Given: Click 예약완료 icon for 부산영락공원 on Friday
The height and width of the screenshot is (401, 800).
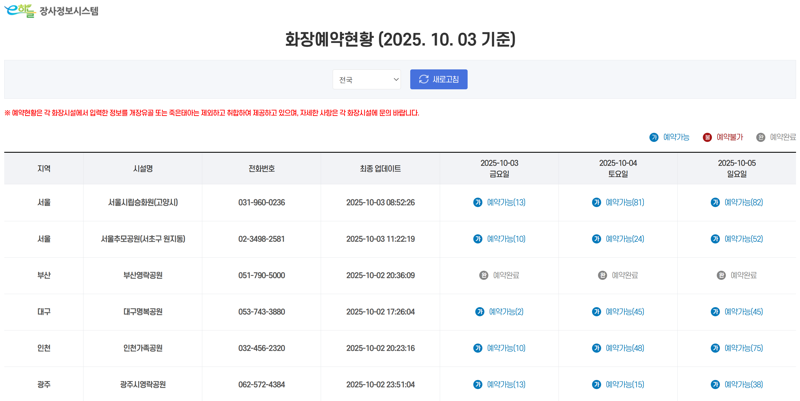Looking at the screenshot, I should (x=484, y=275).
